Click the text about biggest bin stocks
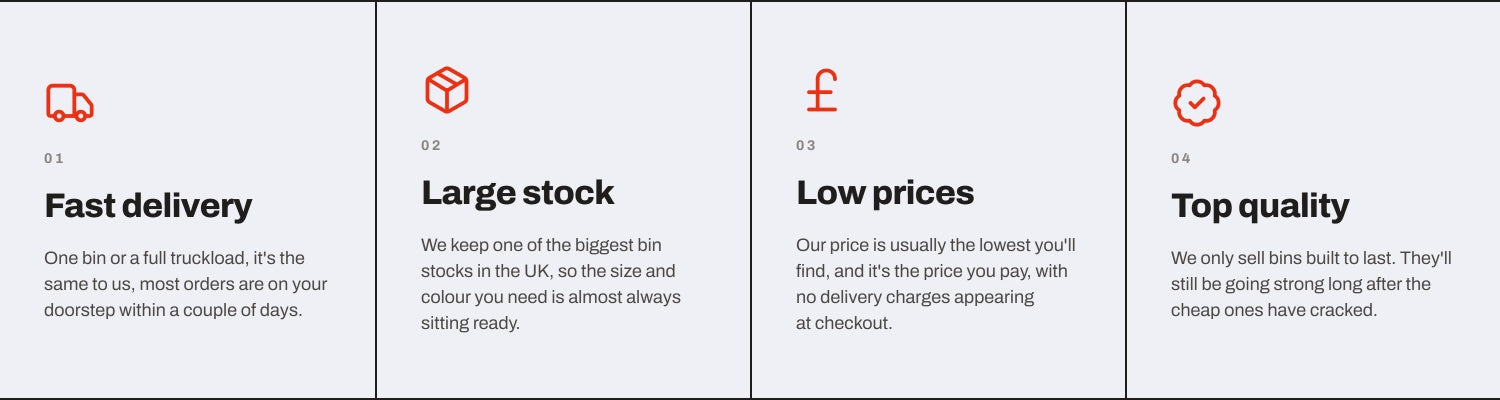Viewport: 1500px width, 400px height. pyautogui.click(x=551, y=284)
